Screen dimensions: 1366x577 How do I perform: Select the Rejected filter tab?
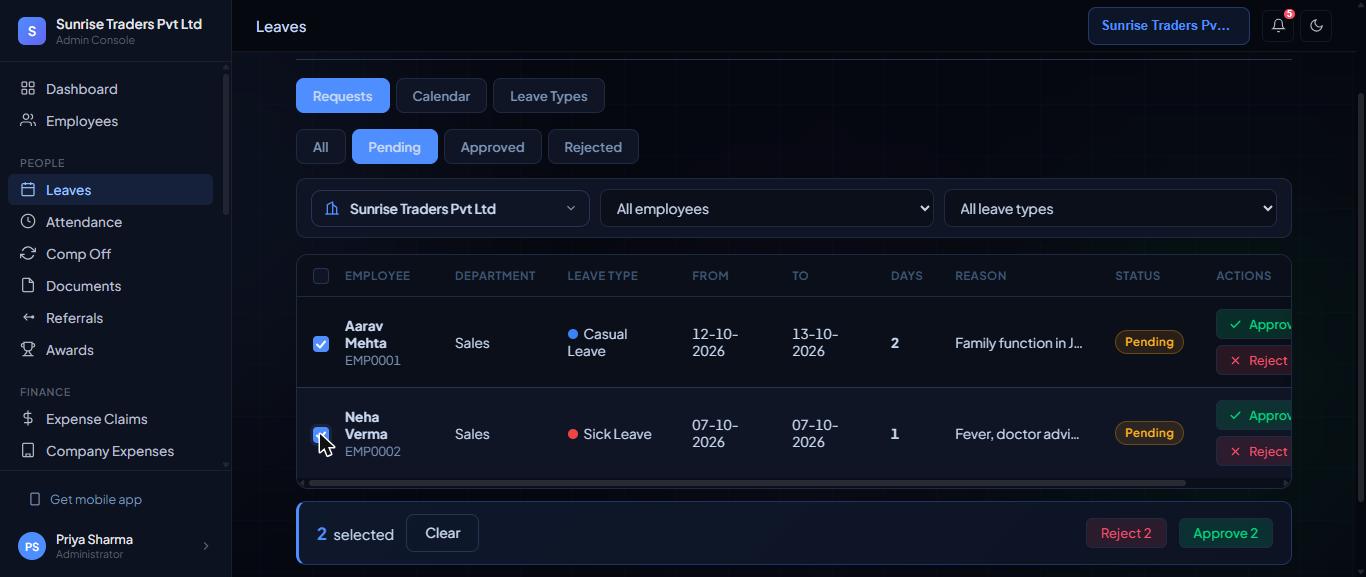click(x=593, y=147)
